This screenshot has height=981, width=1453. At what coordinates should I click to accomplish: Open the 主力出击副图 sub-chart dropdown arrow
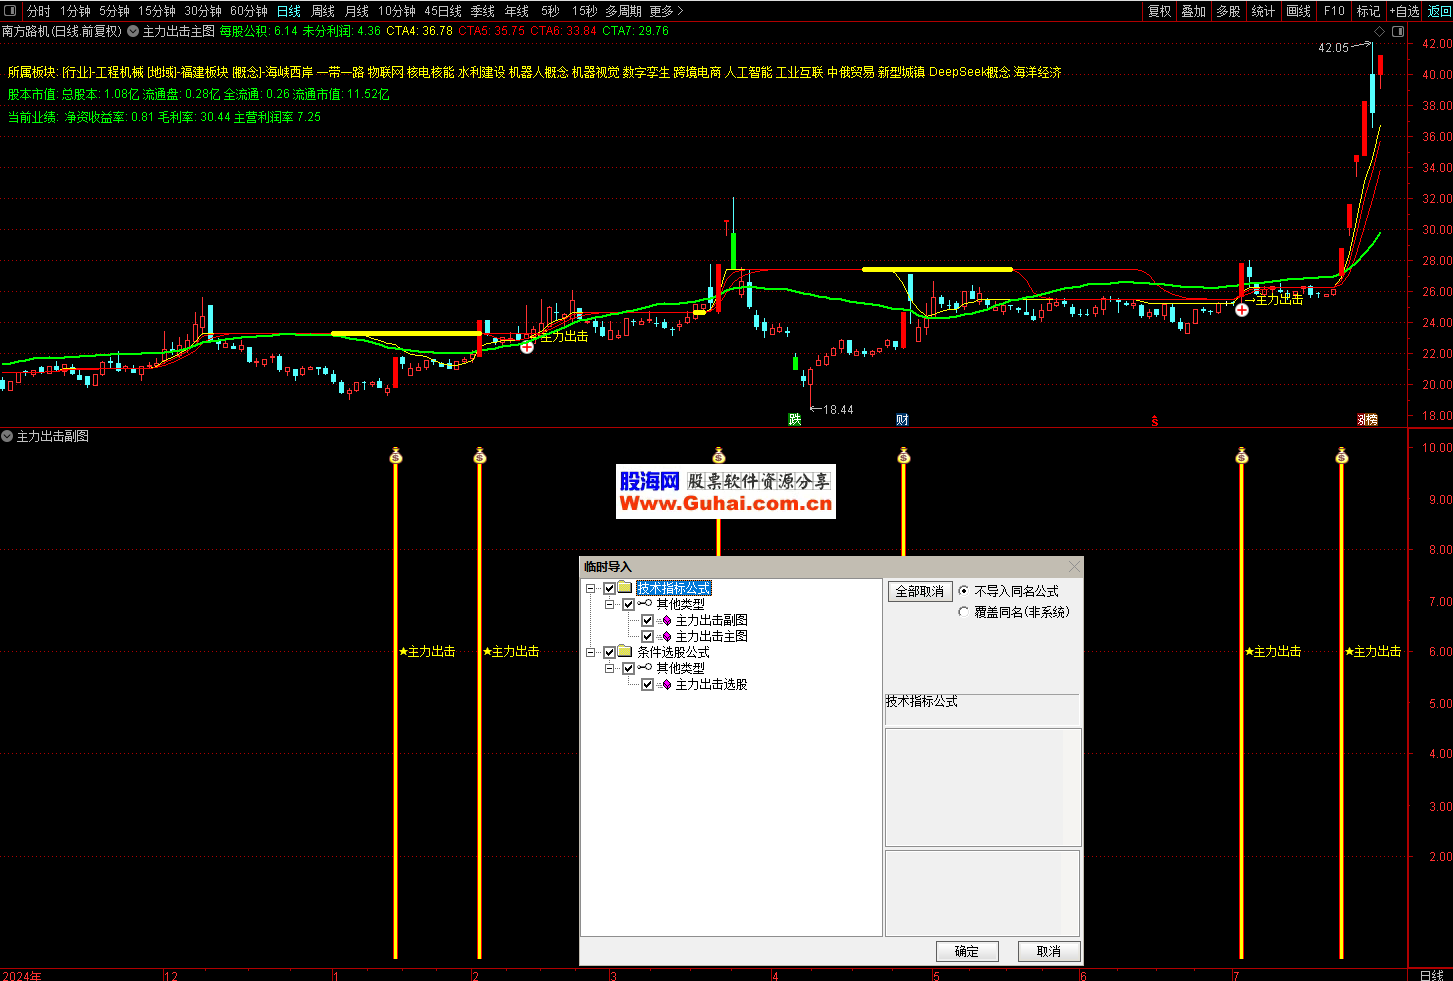click(7, 436)
